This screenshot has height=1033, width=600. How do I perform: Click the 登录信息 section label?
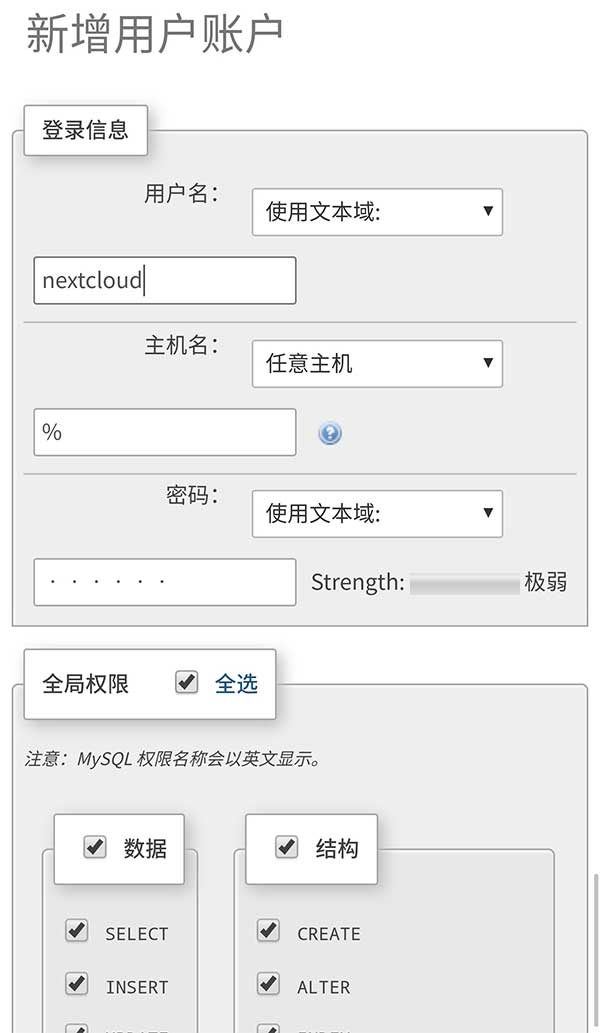point(85,128)
